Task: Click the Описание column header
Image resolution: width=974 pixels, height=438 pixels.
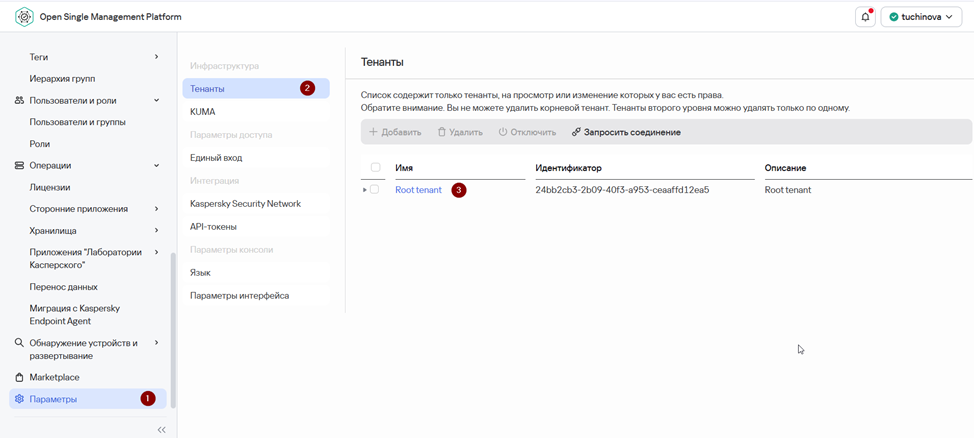Action: click(785, 168)
